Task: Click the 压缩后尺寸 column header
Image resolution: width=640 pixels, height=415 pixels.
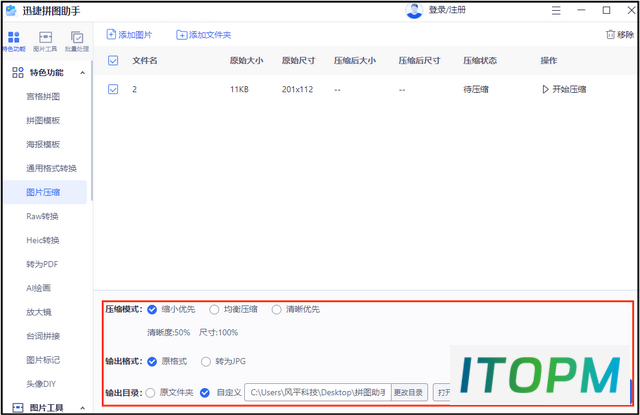Action: 419,60
